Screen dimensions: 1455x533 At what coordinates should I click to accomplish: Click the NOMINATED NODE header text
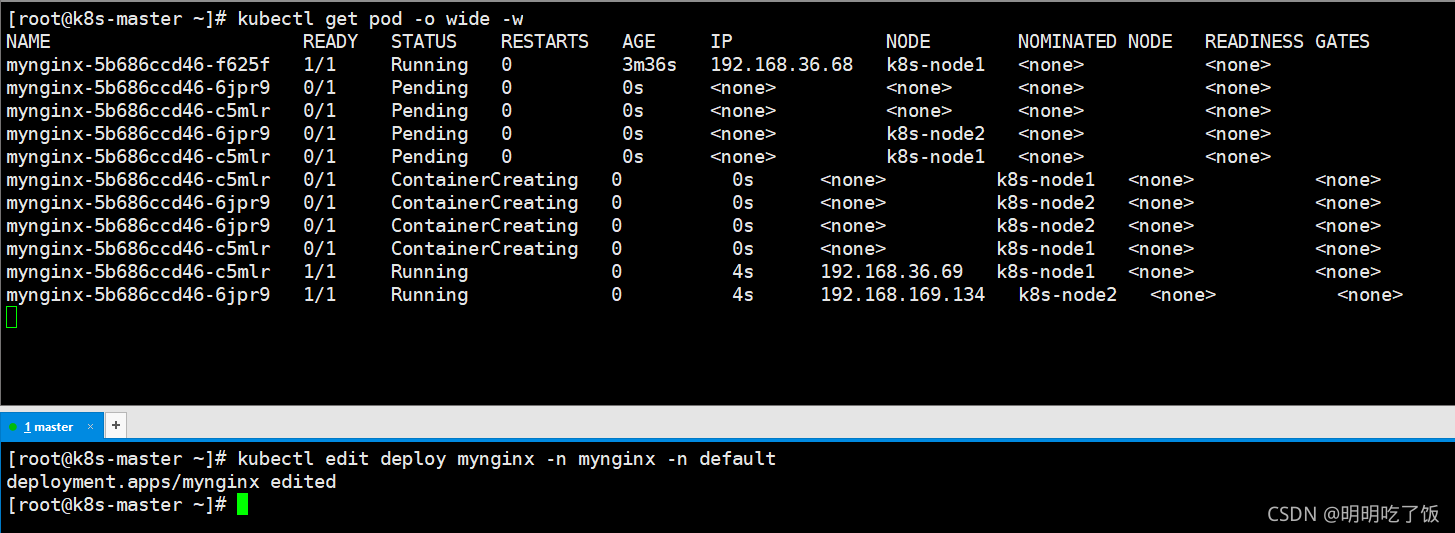[1095, 42]
